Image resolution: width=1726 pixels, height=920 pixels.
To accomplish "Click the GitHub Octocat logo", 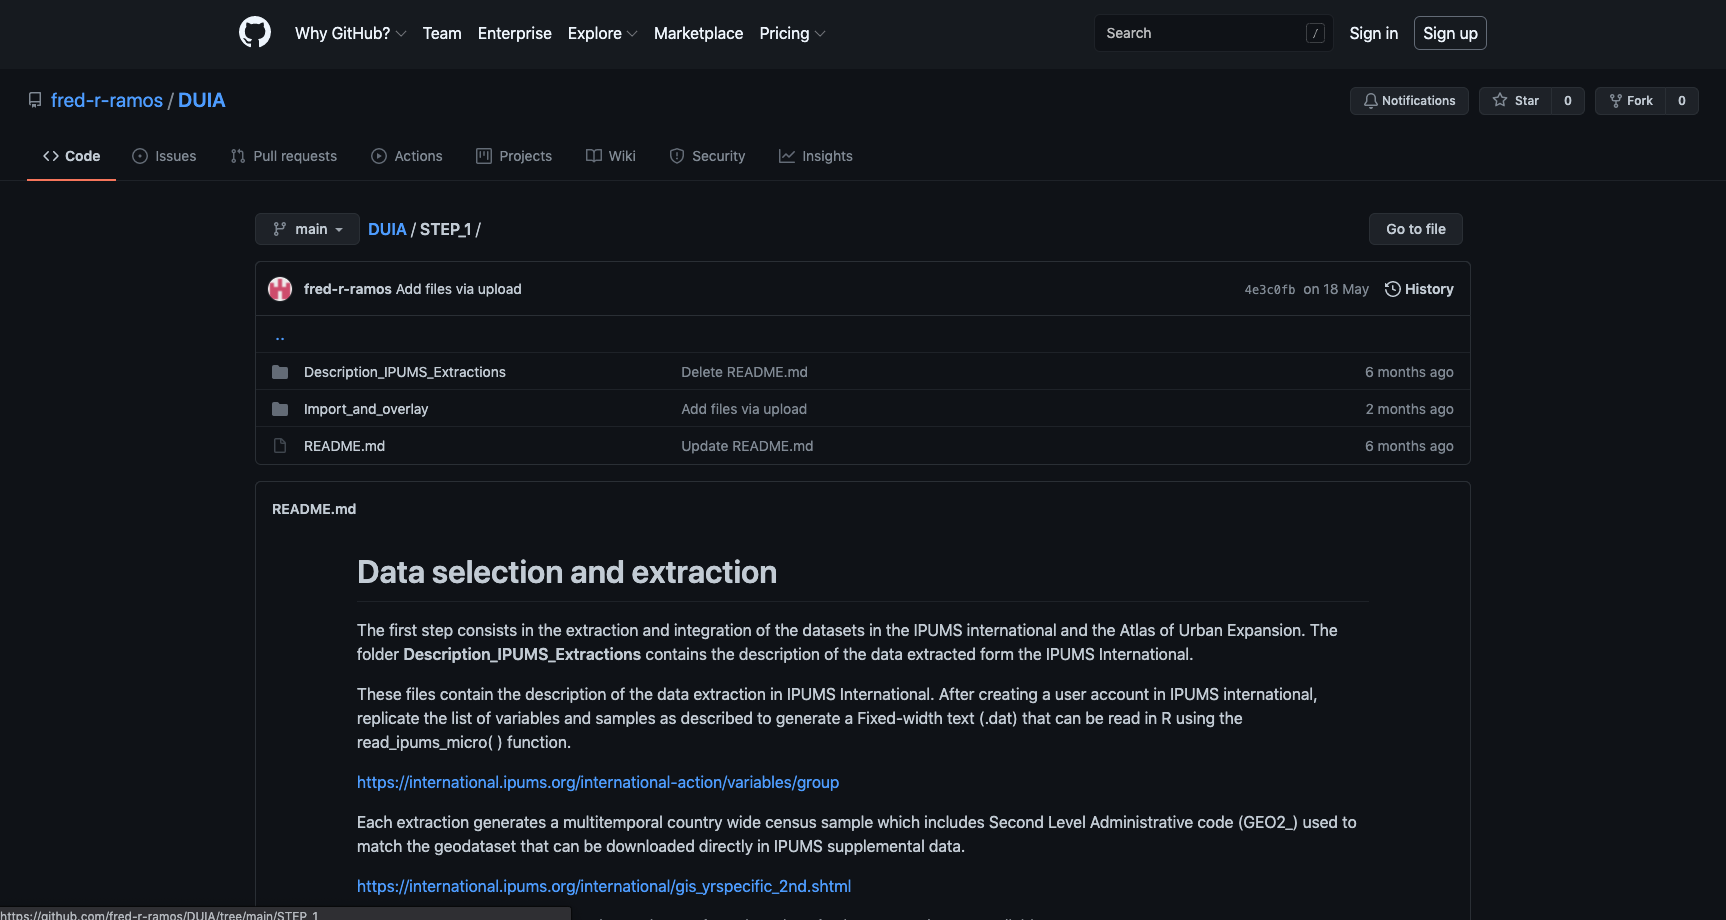I will (255, 33).
